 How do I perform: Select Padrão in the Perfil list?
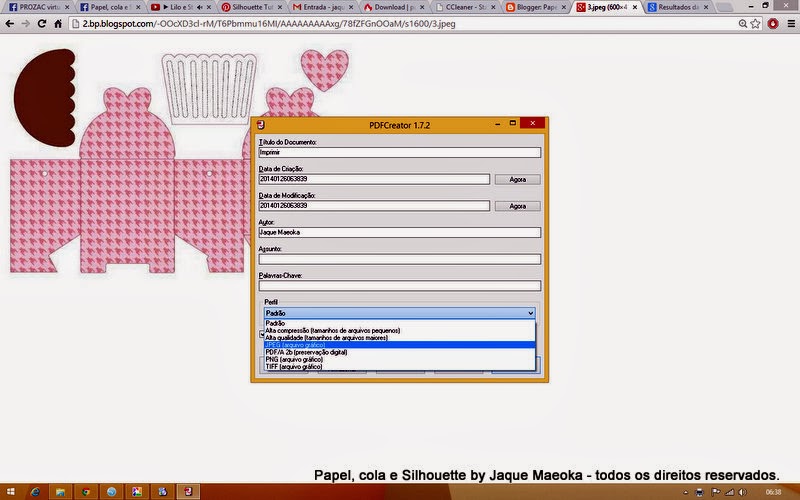[399, 323]
